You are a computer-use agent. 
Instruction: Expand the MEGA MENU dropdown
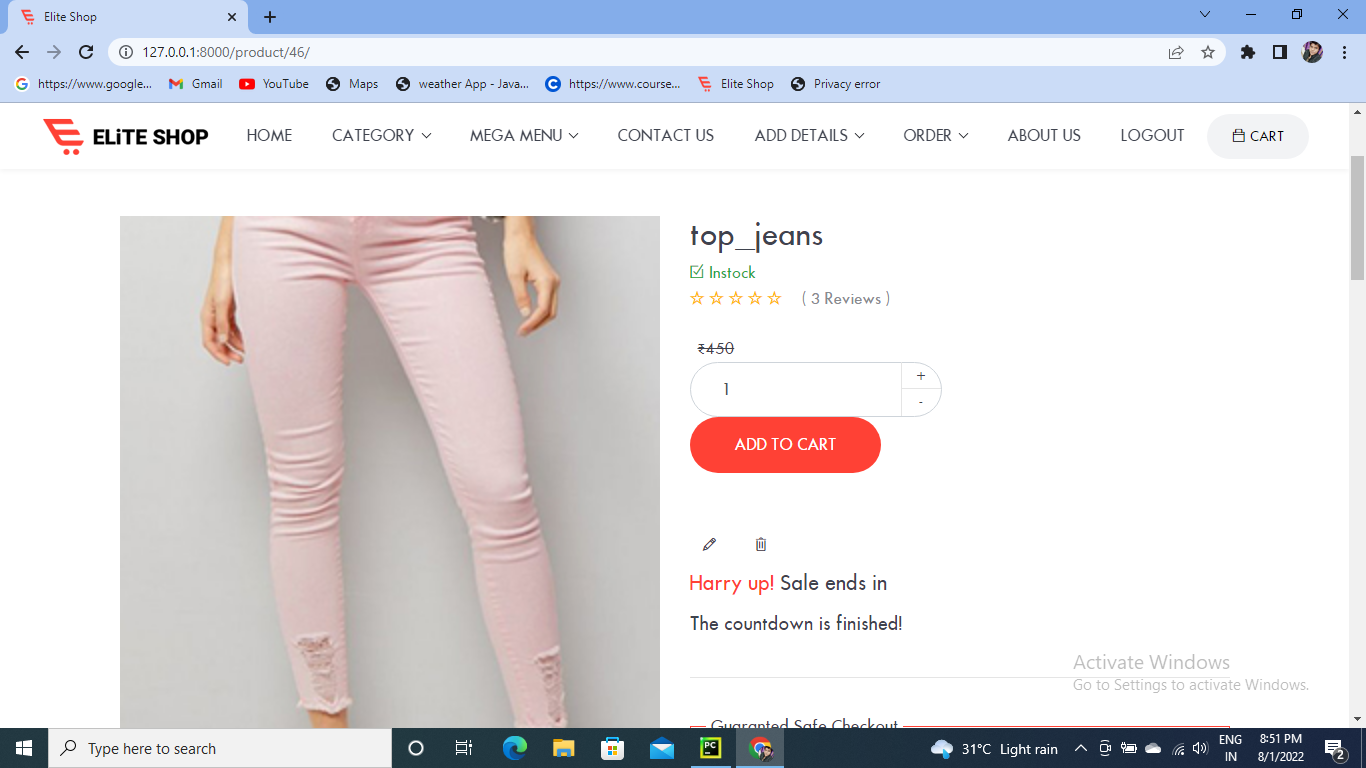(x=524, y=135)
